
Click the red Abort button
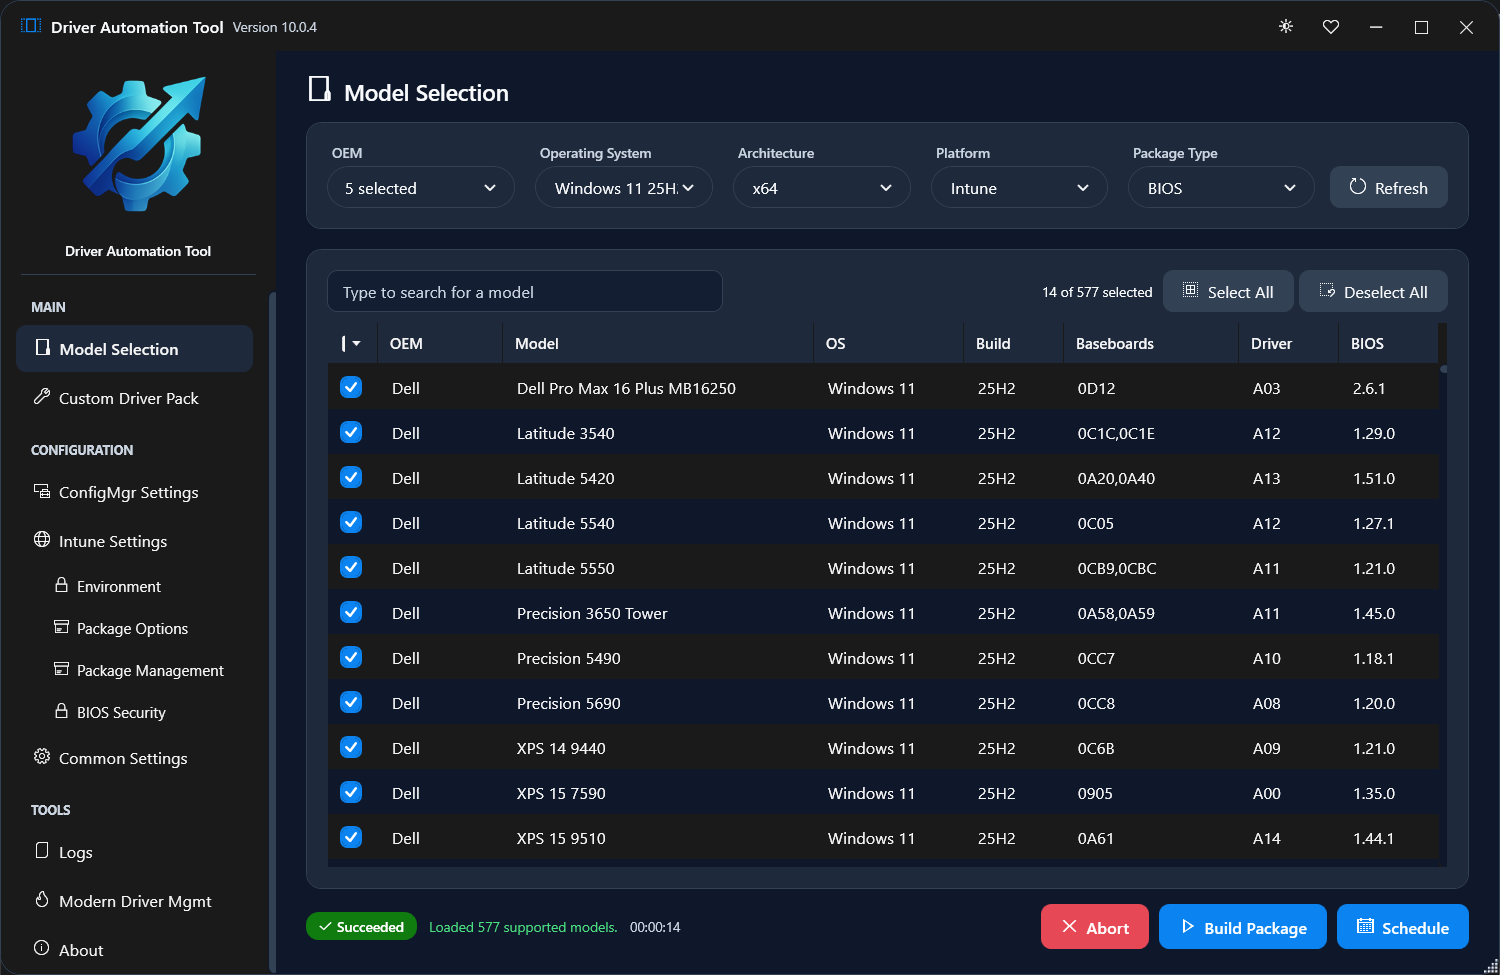pos(1095,927)
